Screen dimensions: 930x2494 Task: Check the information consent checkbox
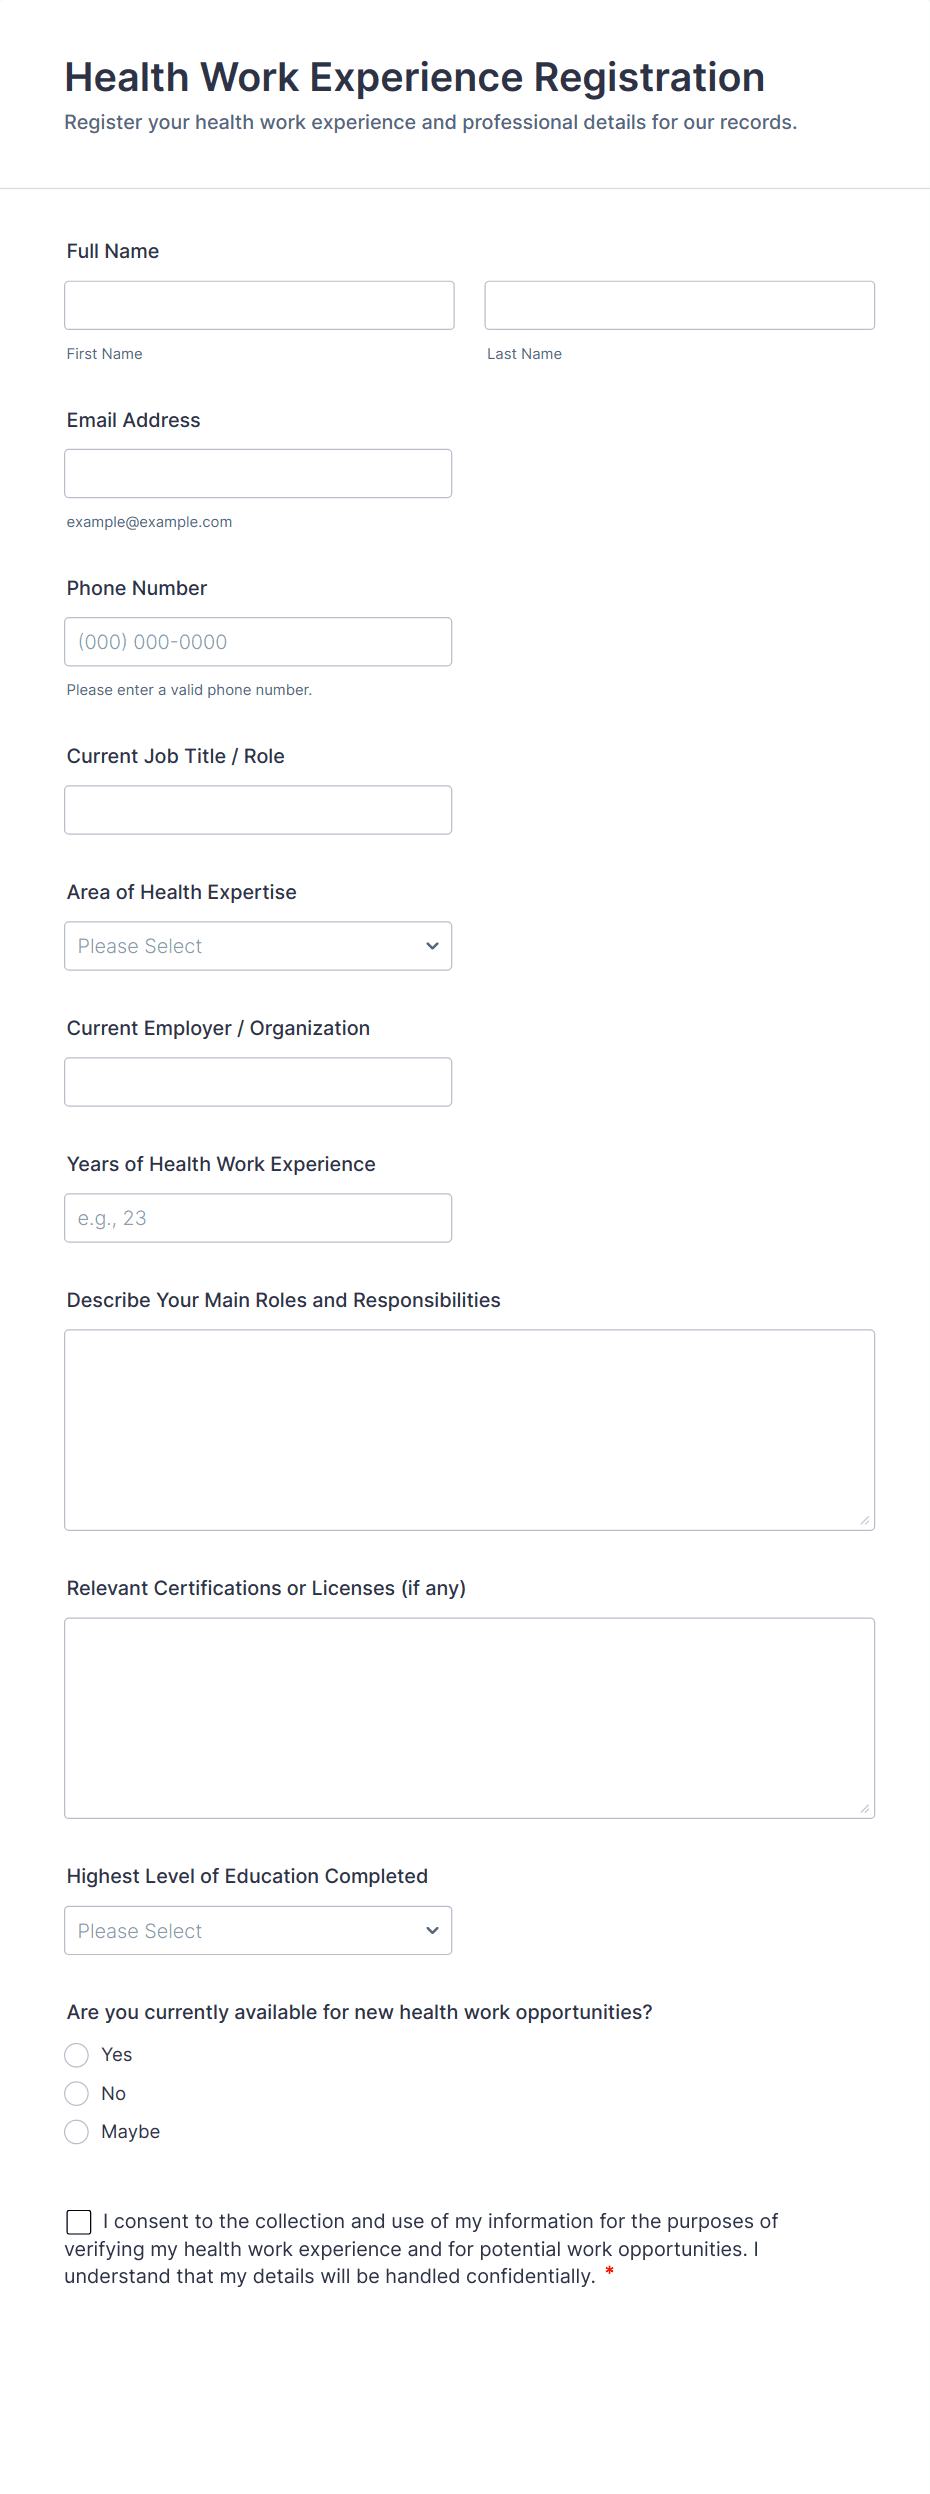pyautogui.click(x=79, y=2222)
